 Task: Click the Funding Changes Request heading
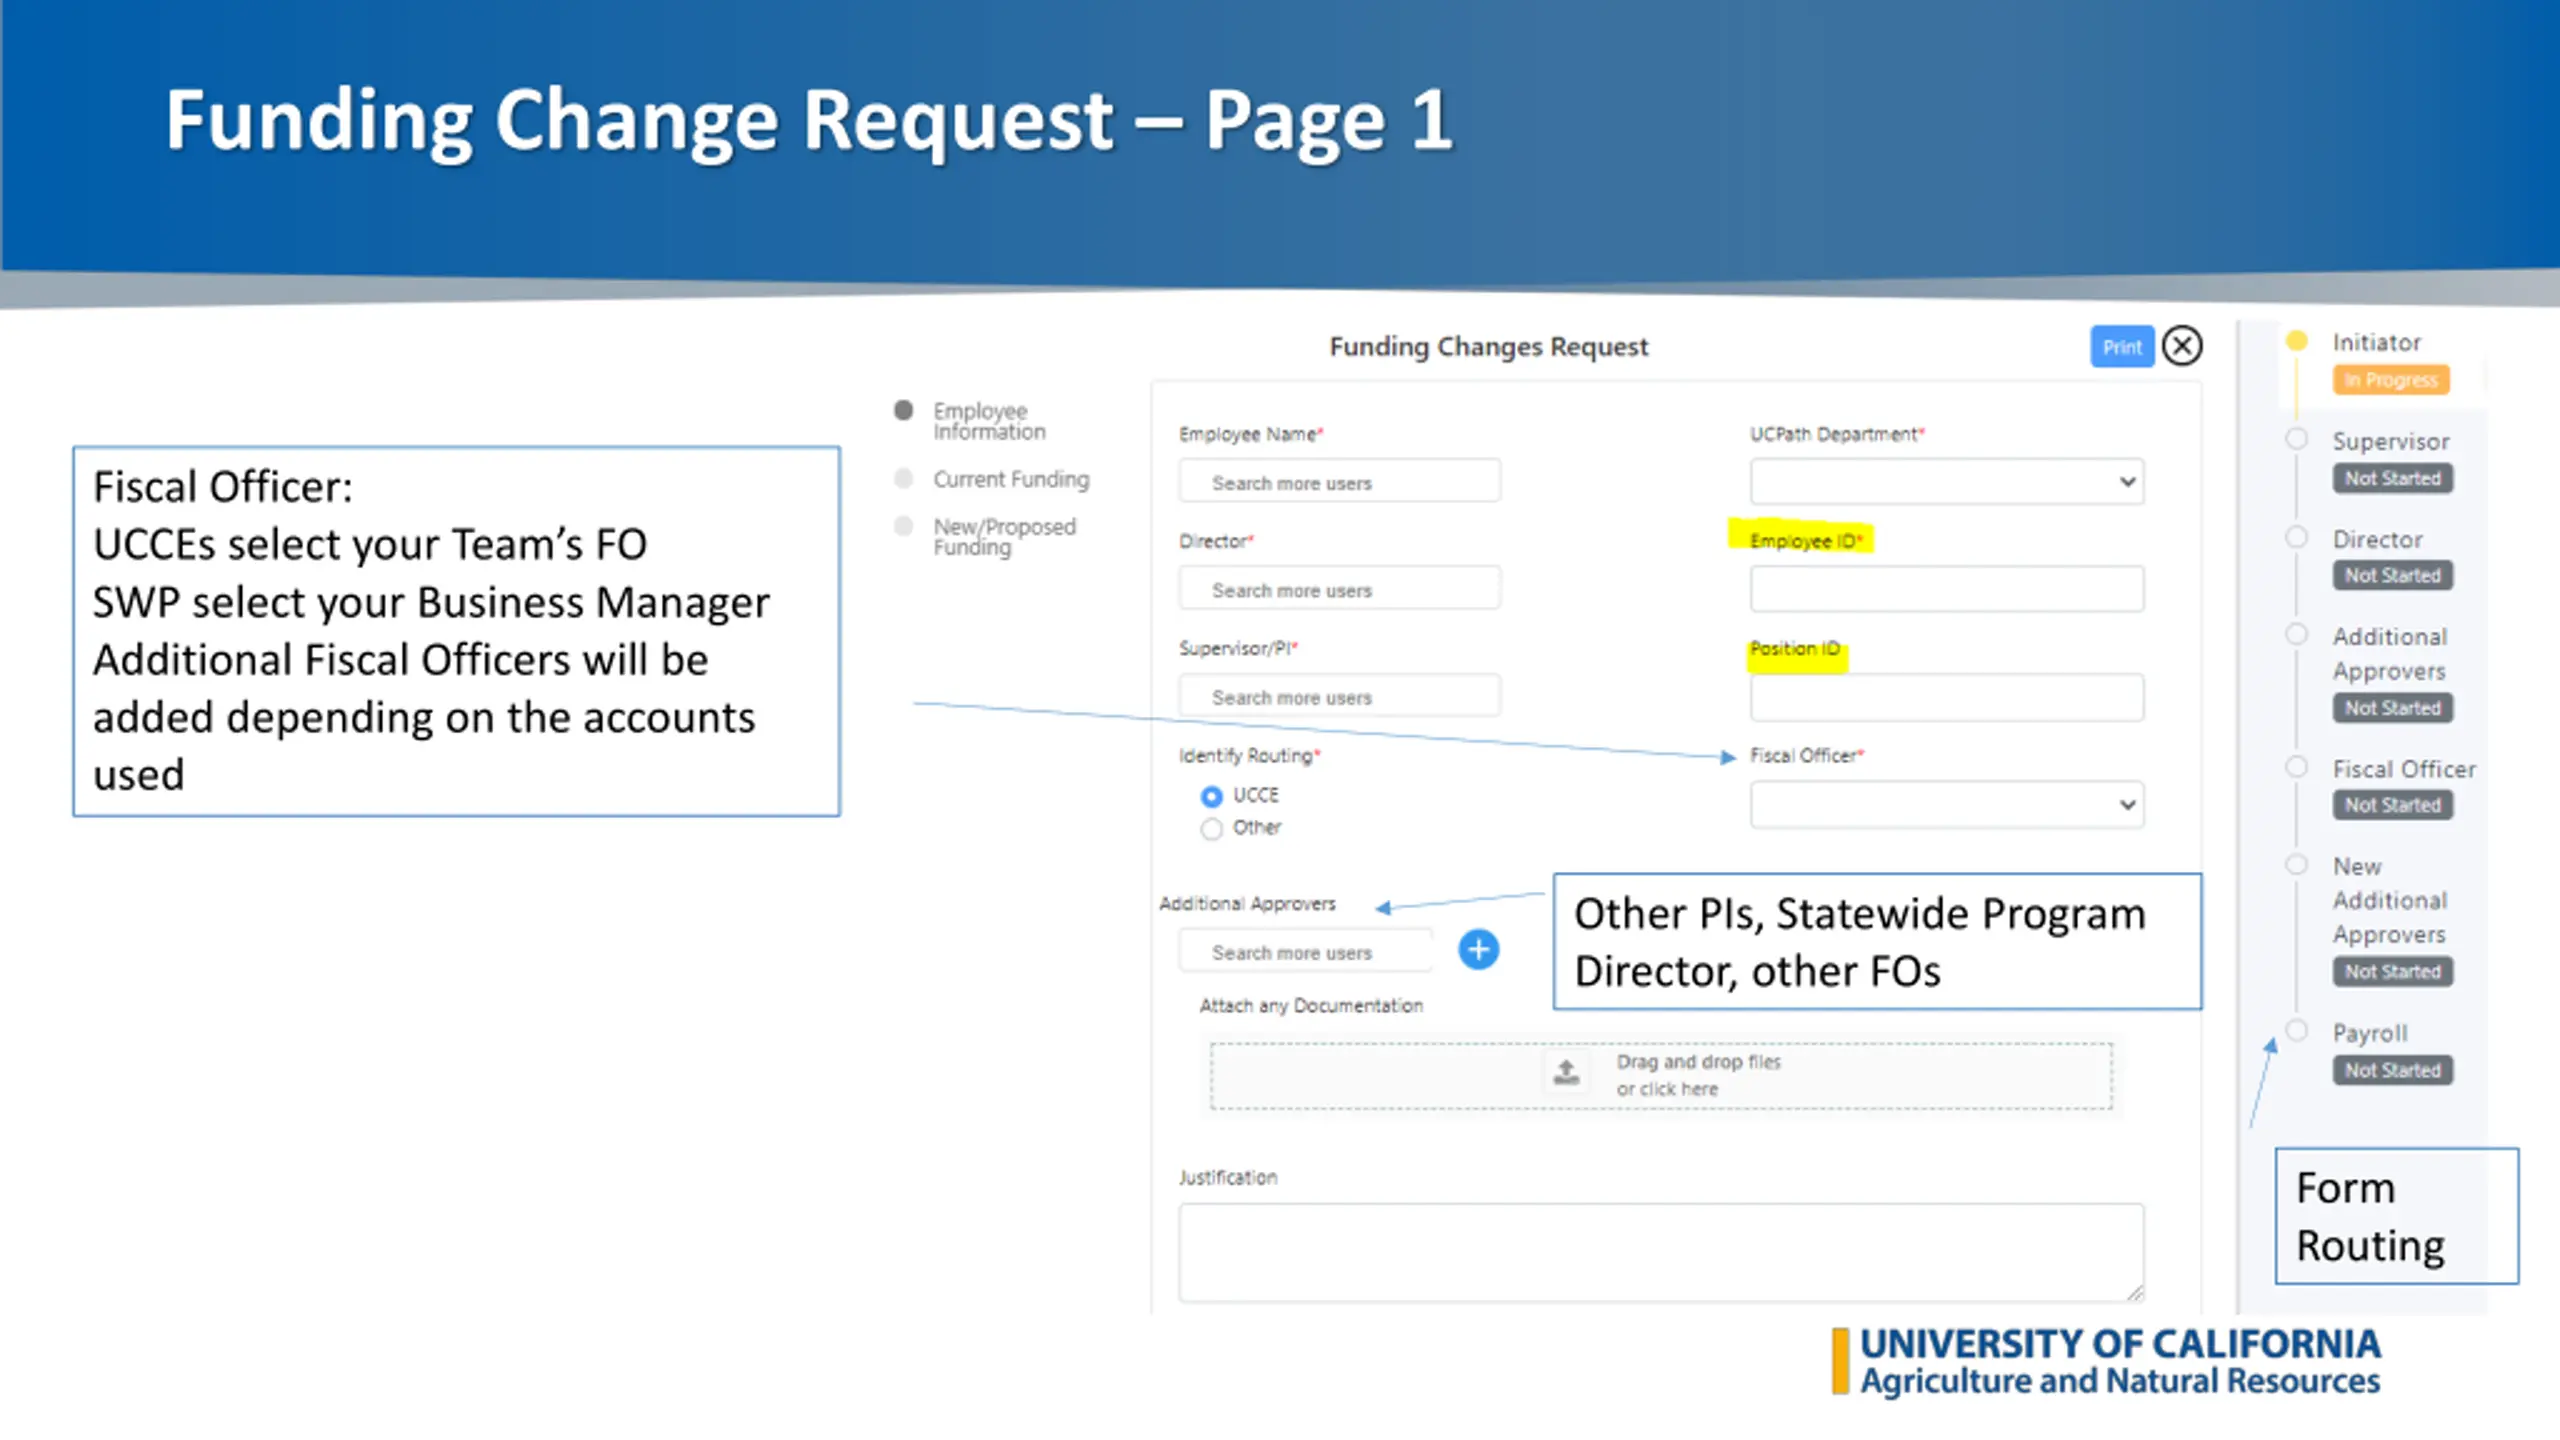(x=1488, y=347)
